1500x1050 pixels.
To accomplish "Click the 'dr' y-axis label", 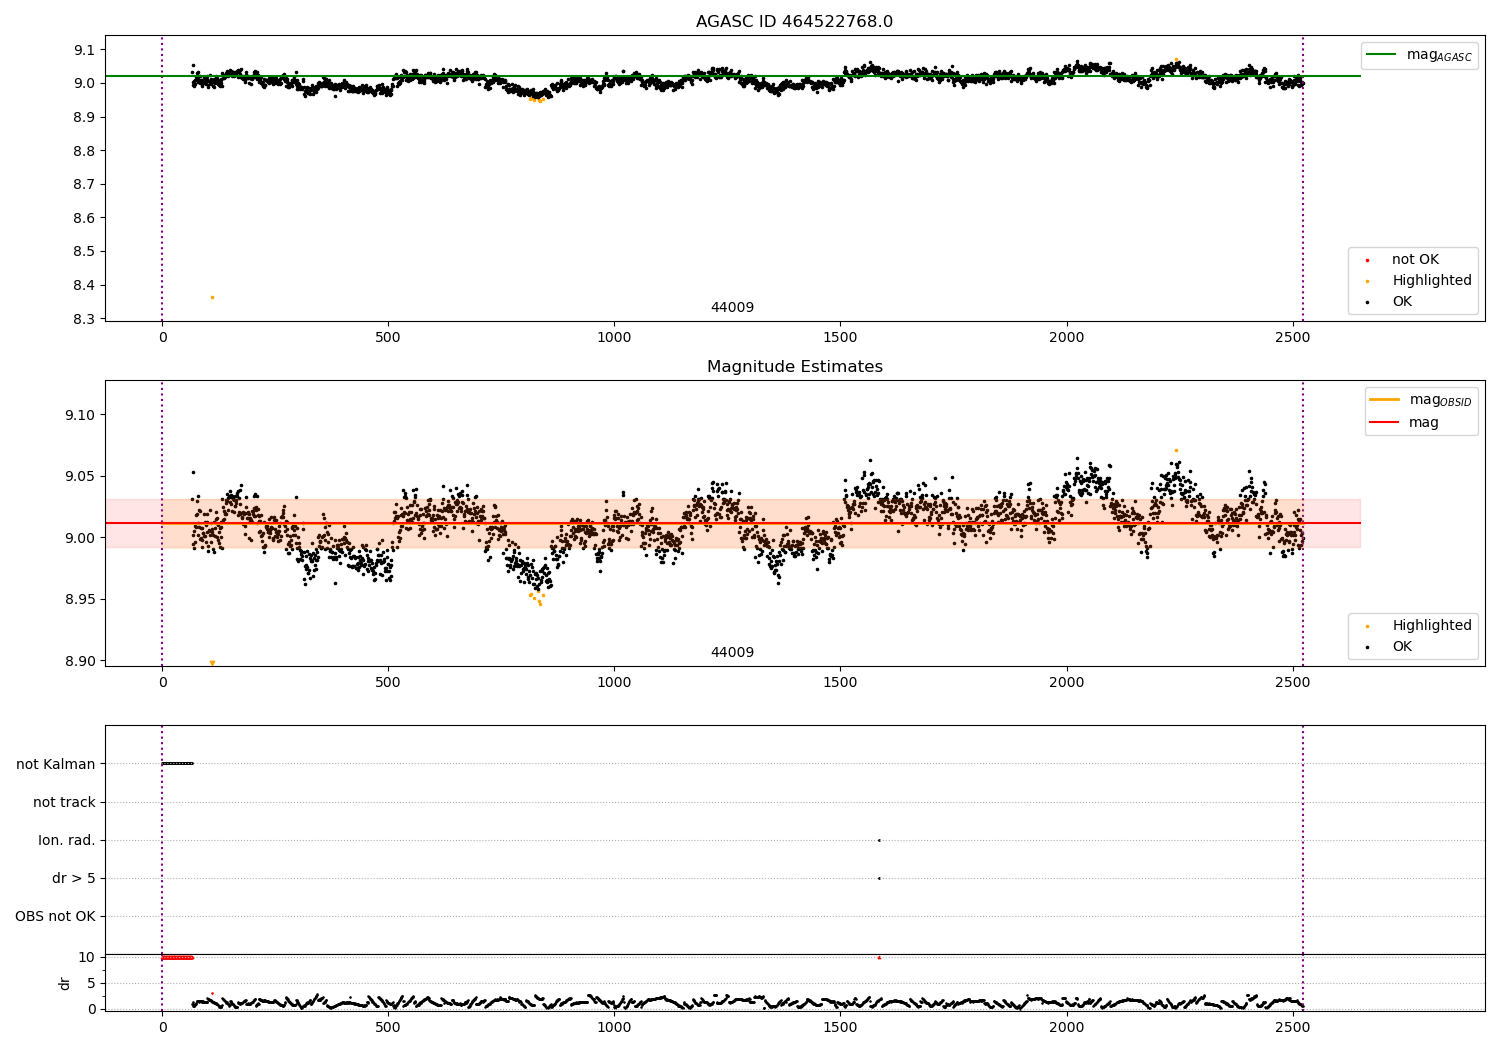I will 65,983.
